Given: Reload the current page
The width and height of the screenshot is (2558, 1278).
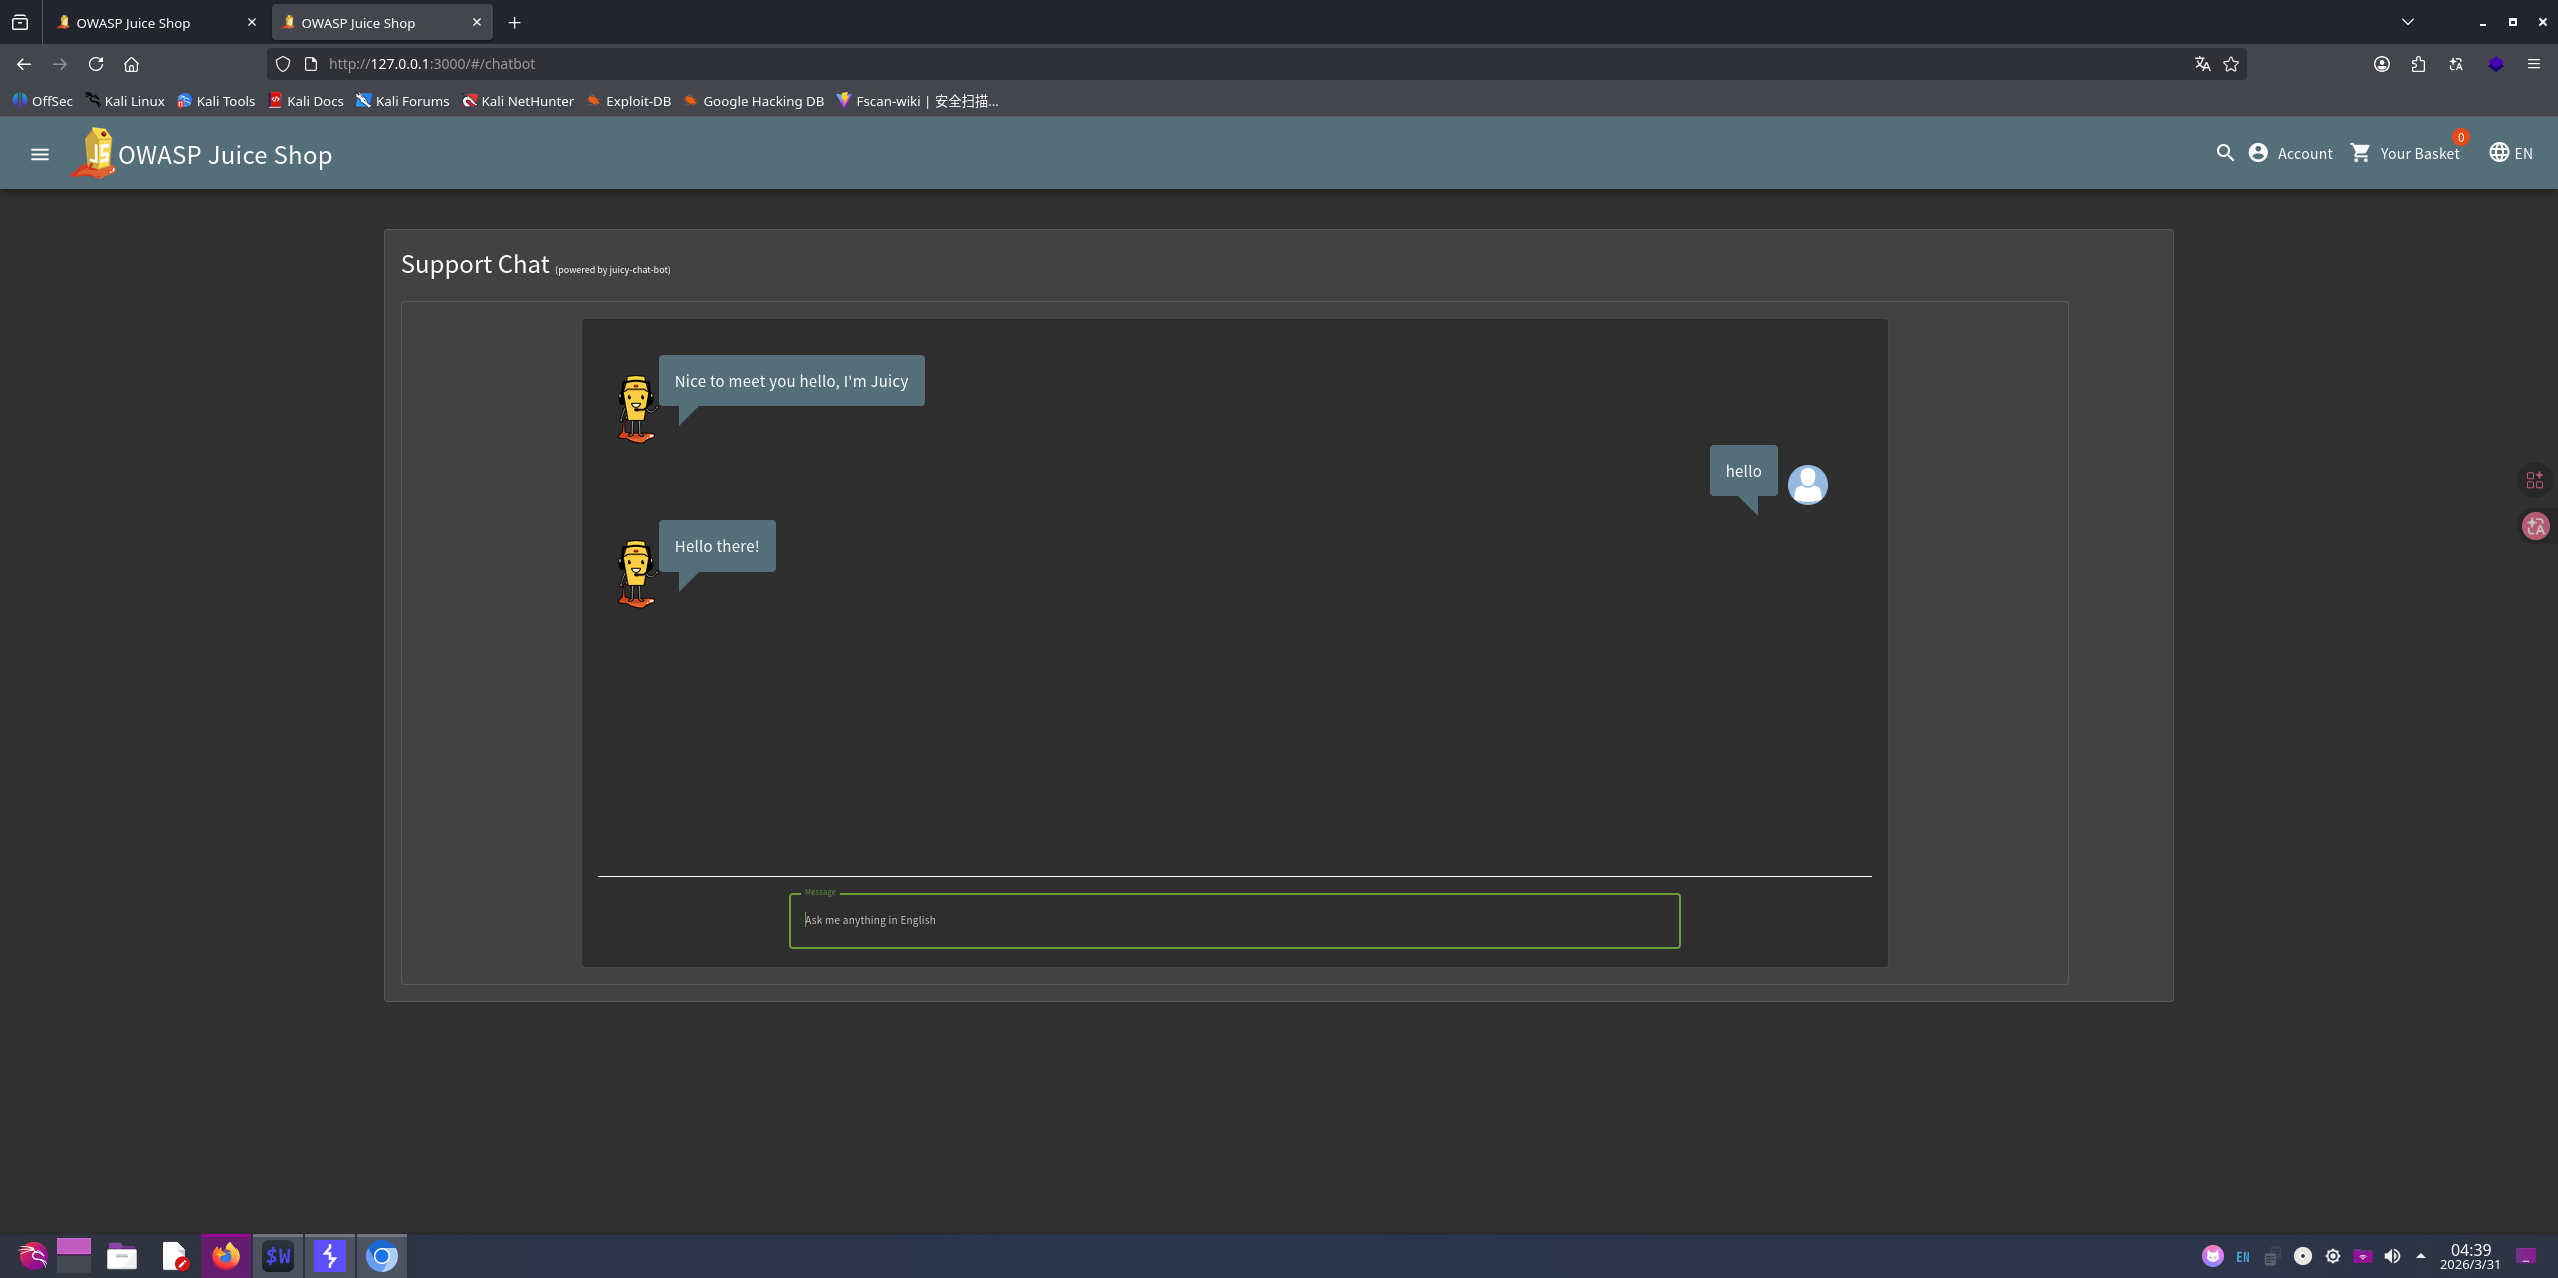Looking at the screenshot, I should (x=96, y=64).
